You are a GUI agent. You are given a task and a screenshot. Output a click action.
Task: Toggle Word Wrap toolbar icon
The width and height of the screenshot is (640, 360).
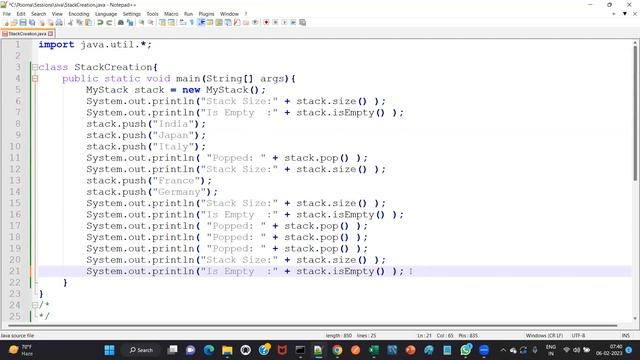(x=182, y=22)
